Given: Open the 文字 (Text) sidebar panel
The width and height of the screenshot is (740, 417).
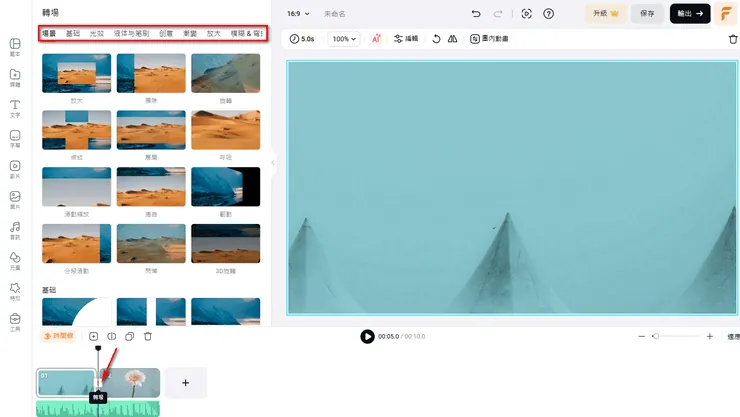Looking at the screenshot, I should (x=15, y=108).
